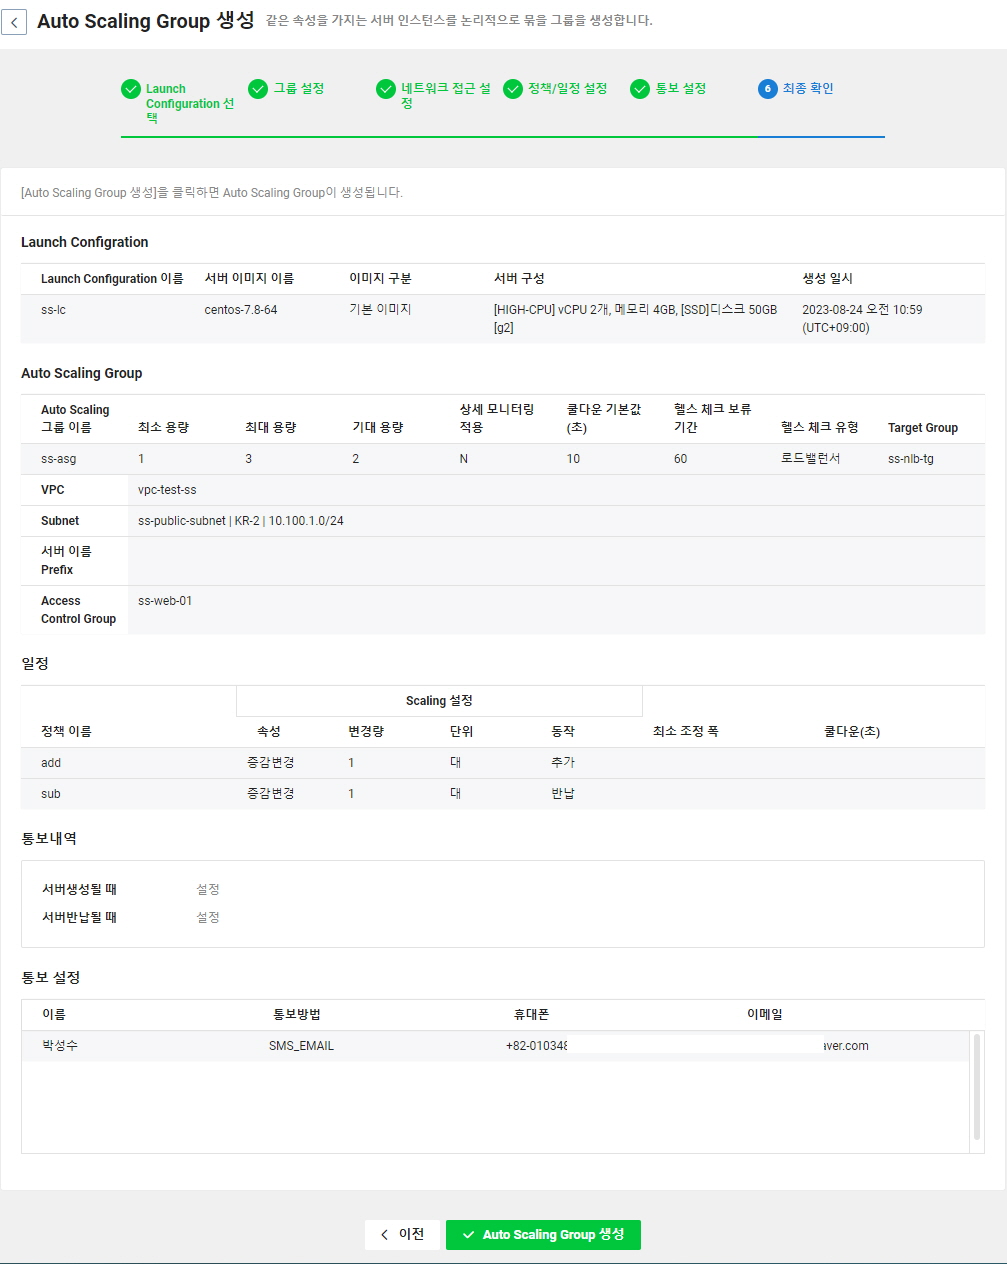The height and width of the screenshot is (1264, 1007).
Task: Click the sub policy row name
Action: coord(51,794)
